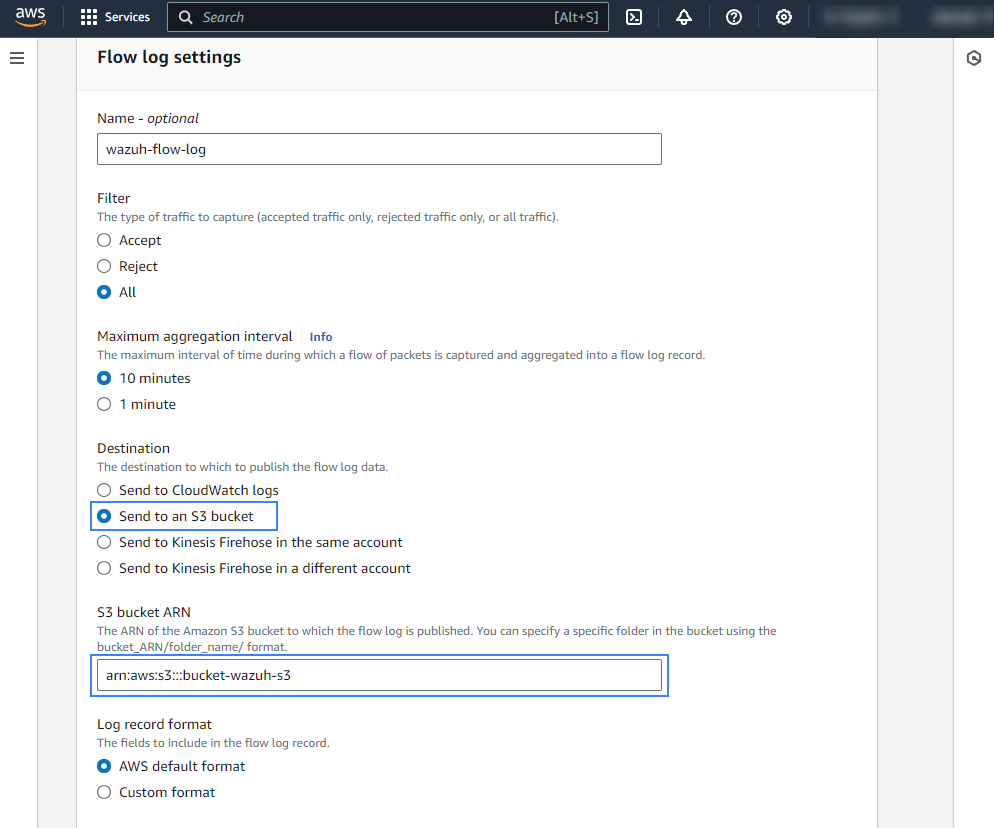
Task: Select Kinesis Firehose in a different account
Action: tap(104, 568)
